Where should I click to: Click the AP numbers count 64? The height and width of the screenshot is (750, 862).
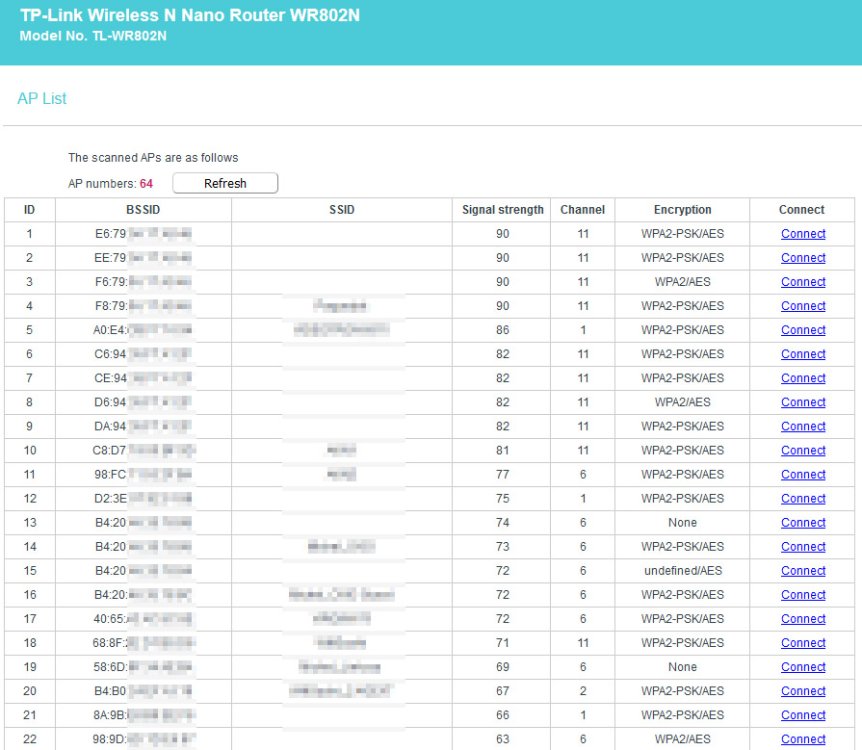(146, 184)
